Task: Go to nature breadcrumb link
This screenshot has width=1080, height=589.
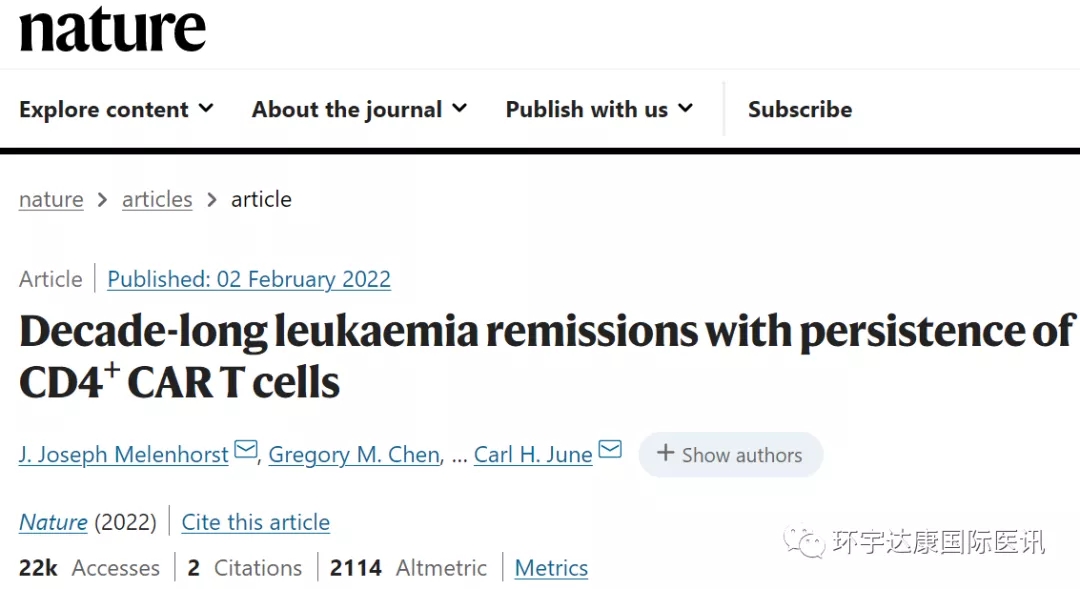Action: pos(51,199)
